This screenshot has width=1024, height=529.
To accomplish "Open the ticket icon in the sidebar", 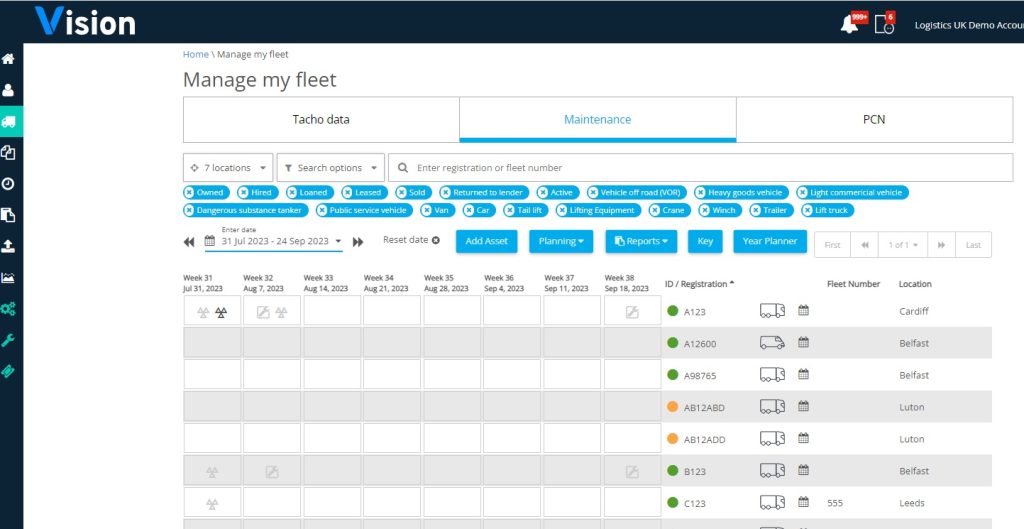I will (8, 372).
